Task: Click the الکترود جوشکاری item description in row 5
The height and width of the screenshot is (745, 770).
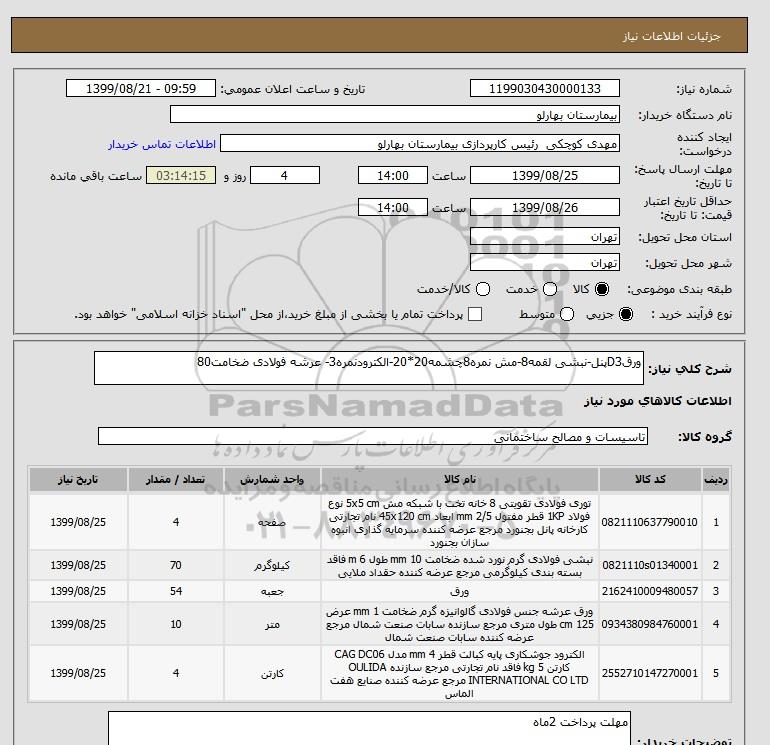Action: click(460, 674)
